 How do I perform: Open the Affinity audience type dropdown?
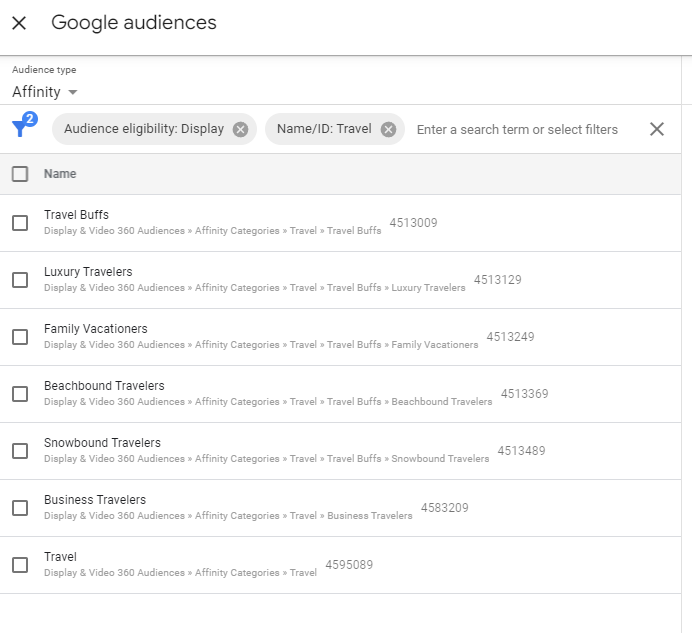45,92
